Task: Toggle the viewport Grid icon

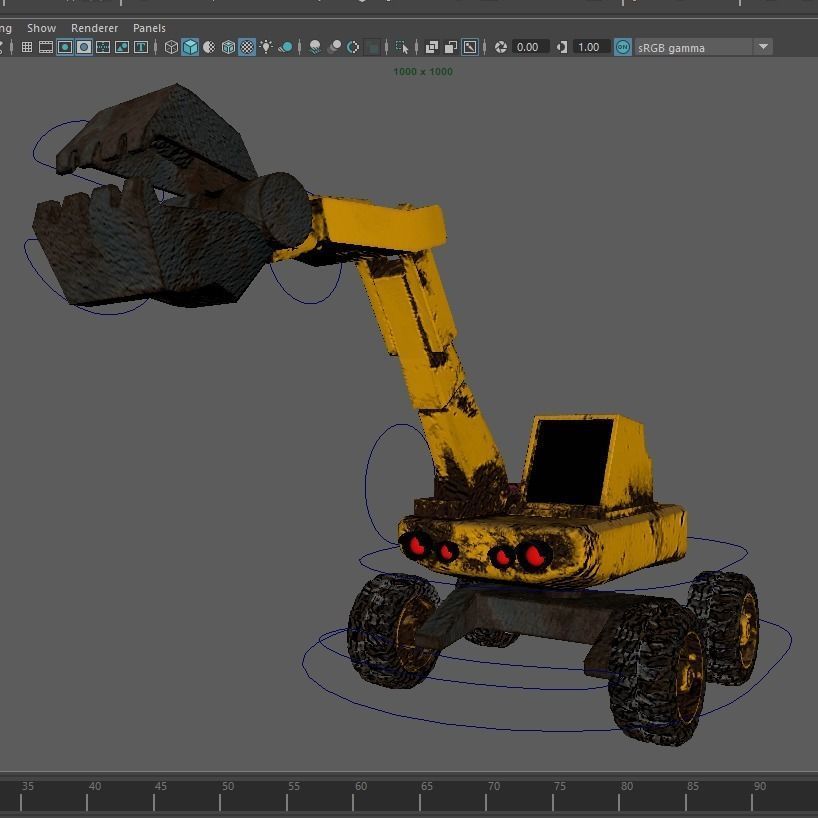Action: click(x=27, y=47)
